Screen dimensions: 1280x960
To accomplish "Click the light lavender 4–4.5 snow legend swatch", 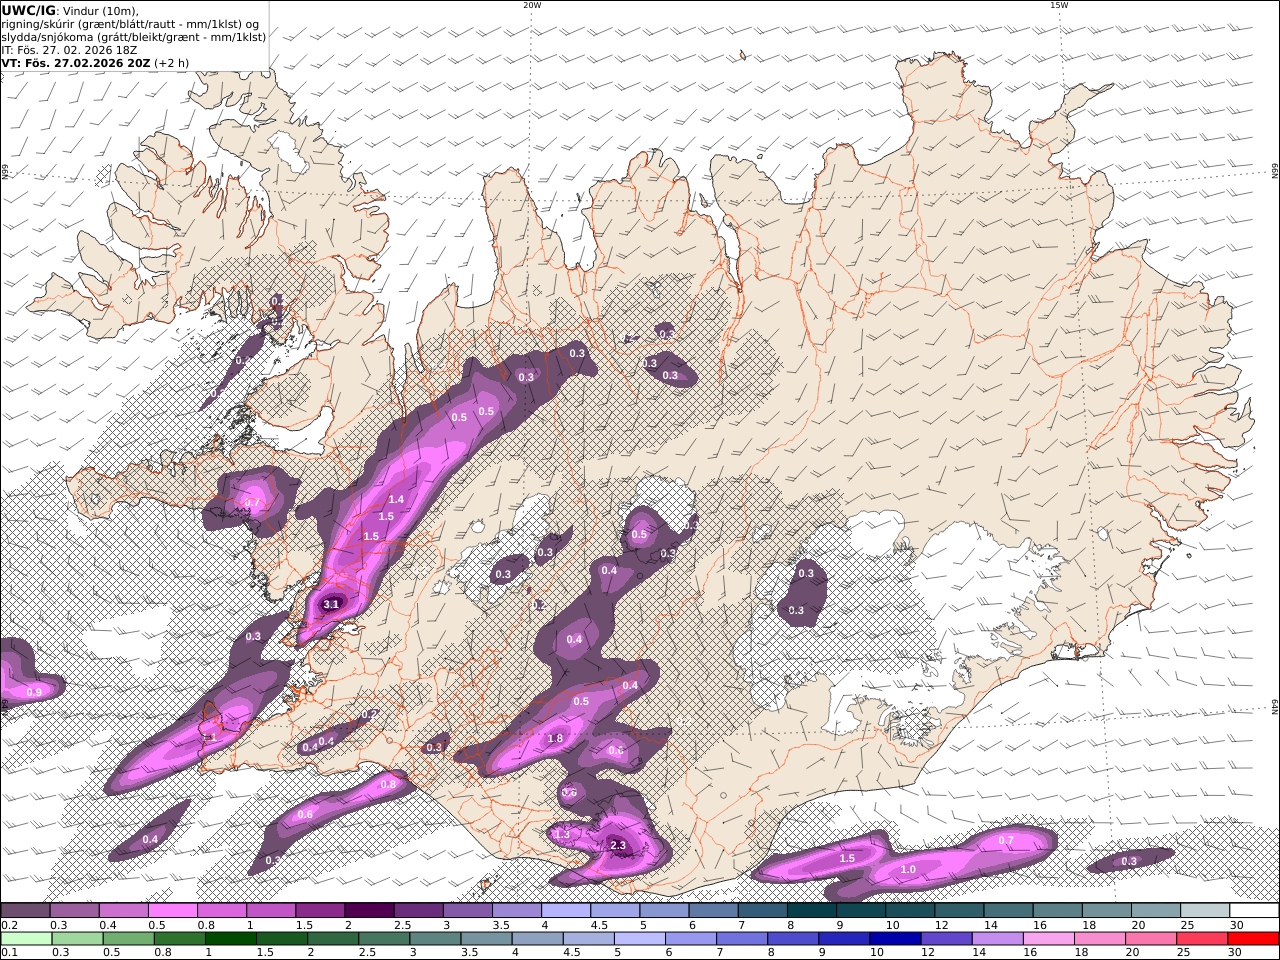I will point(565,910).
